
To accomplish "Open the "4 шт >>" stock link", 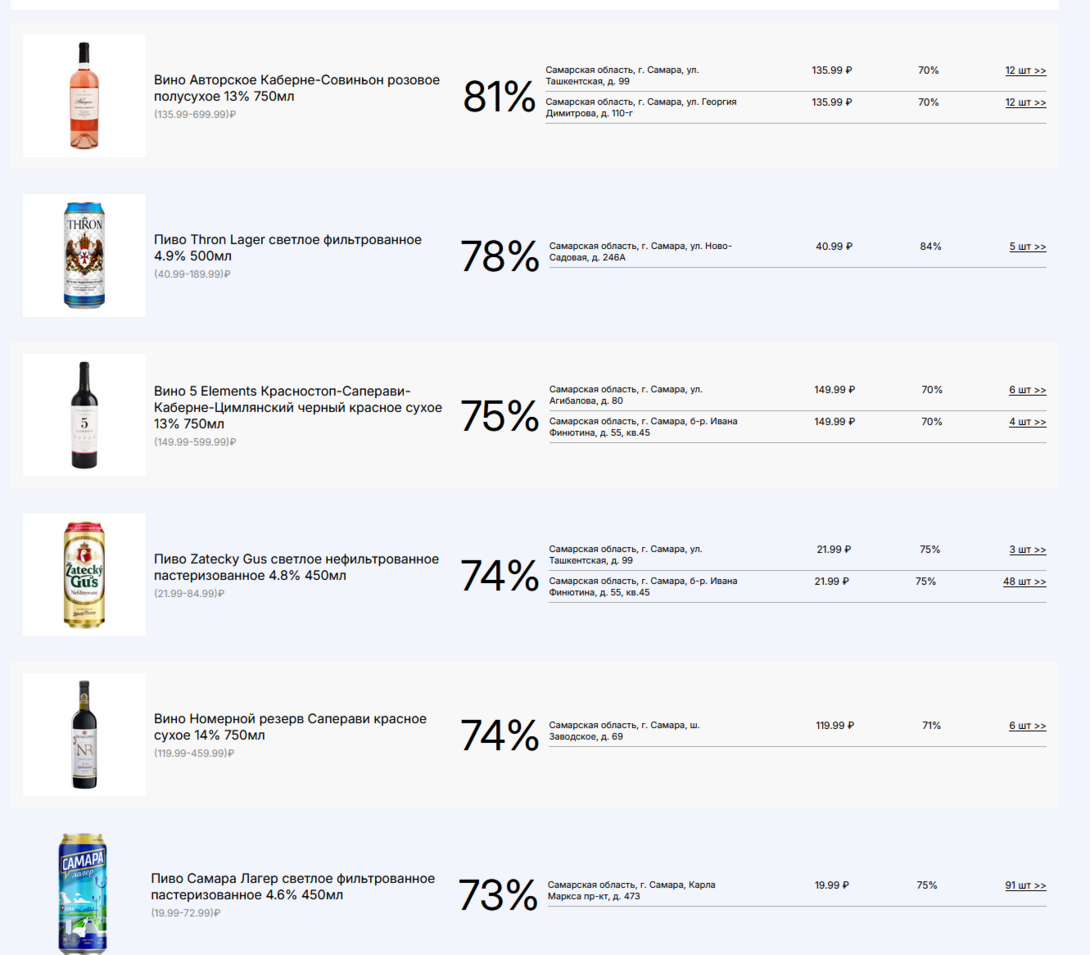I will (x=1027, y=422).
